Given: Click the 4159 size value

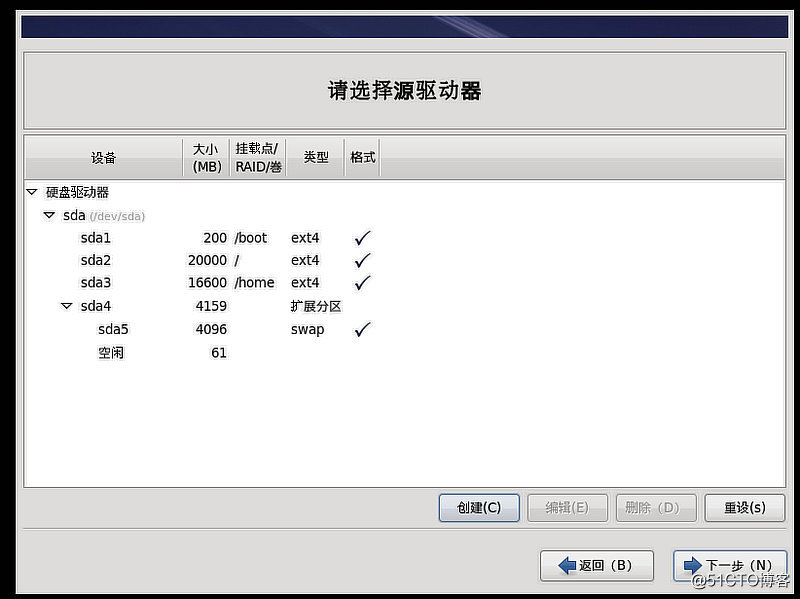Looking at the screenshot, I should click(x=211, y=306).
